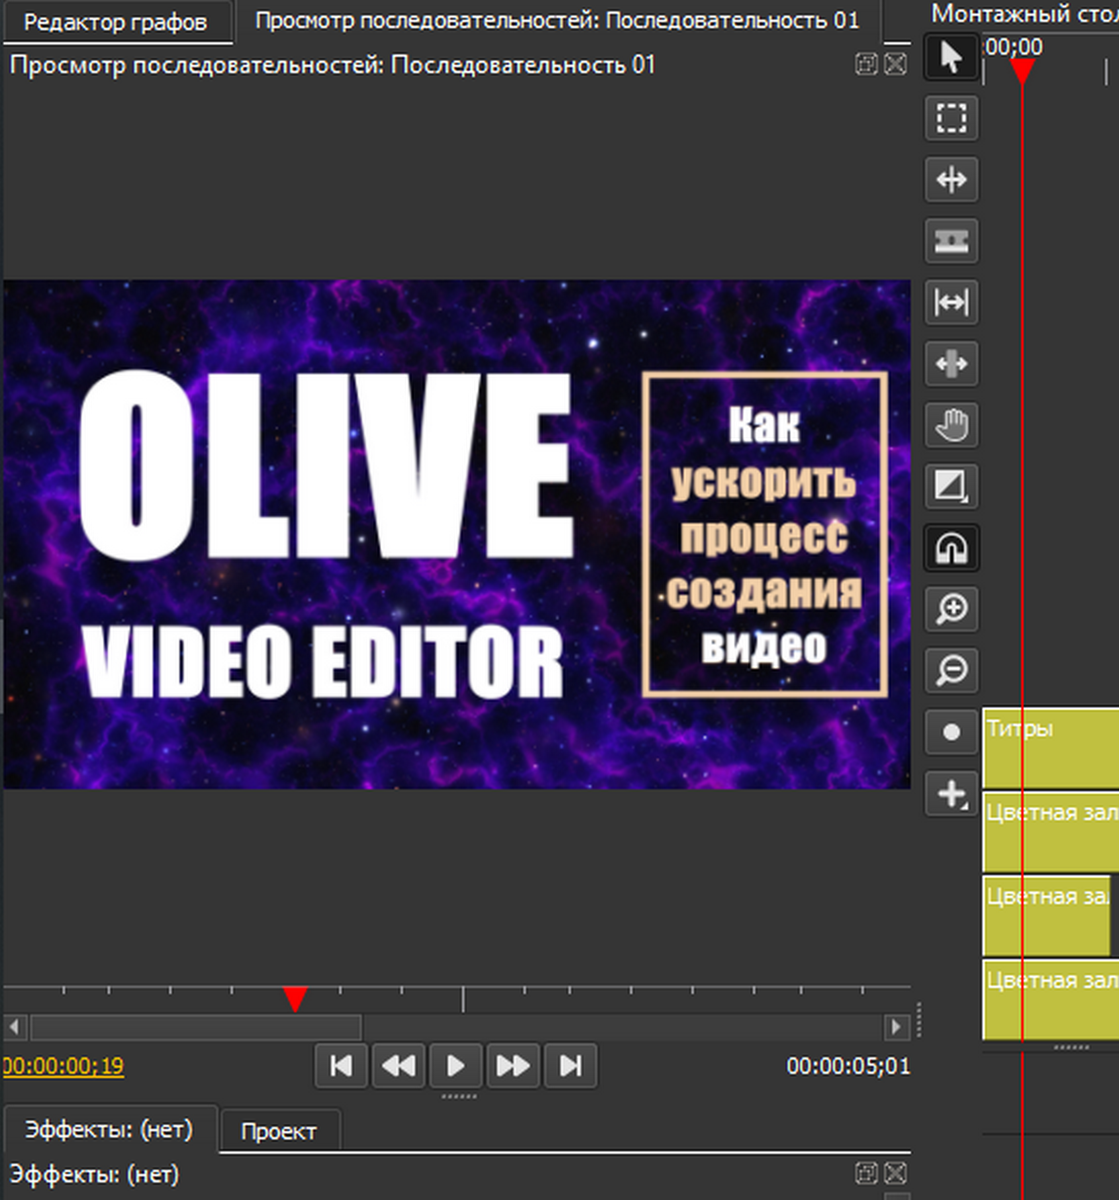Click the timeline playhead marker
Screen dimensions: 1119x1200
[1022, 72]
